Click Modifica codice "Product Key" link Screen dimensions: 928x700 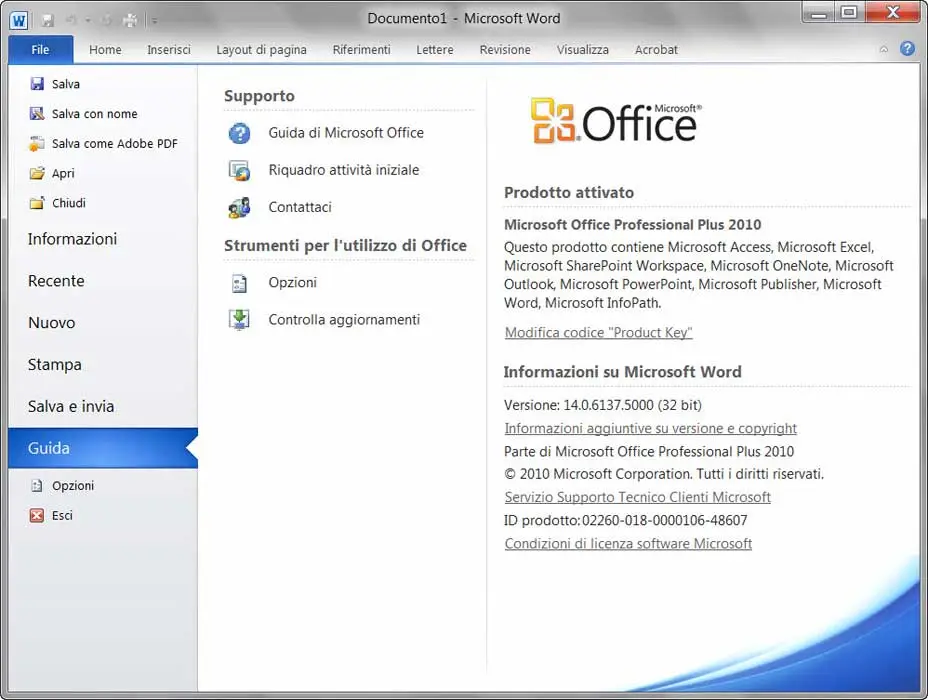click(598, 333)
